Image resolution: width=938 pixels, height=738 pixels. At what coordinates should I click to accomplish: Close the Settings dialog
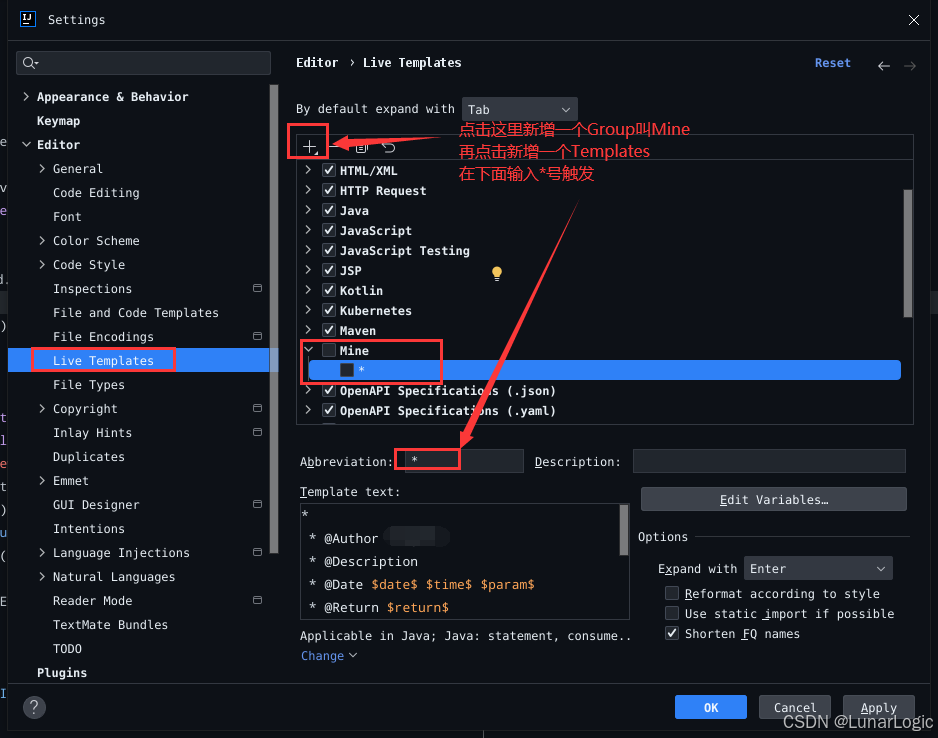point(913,20)
